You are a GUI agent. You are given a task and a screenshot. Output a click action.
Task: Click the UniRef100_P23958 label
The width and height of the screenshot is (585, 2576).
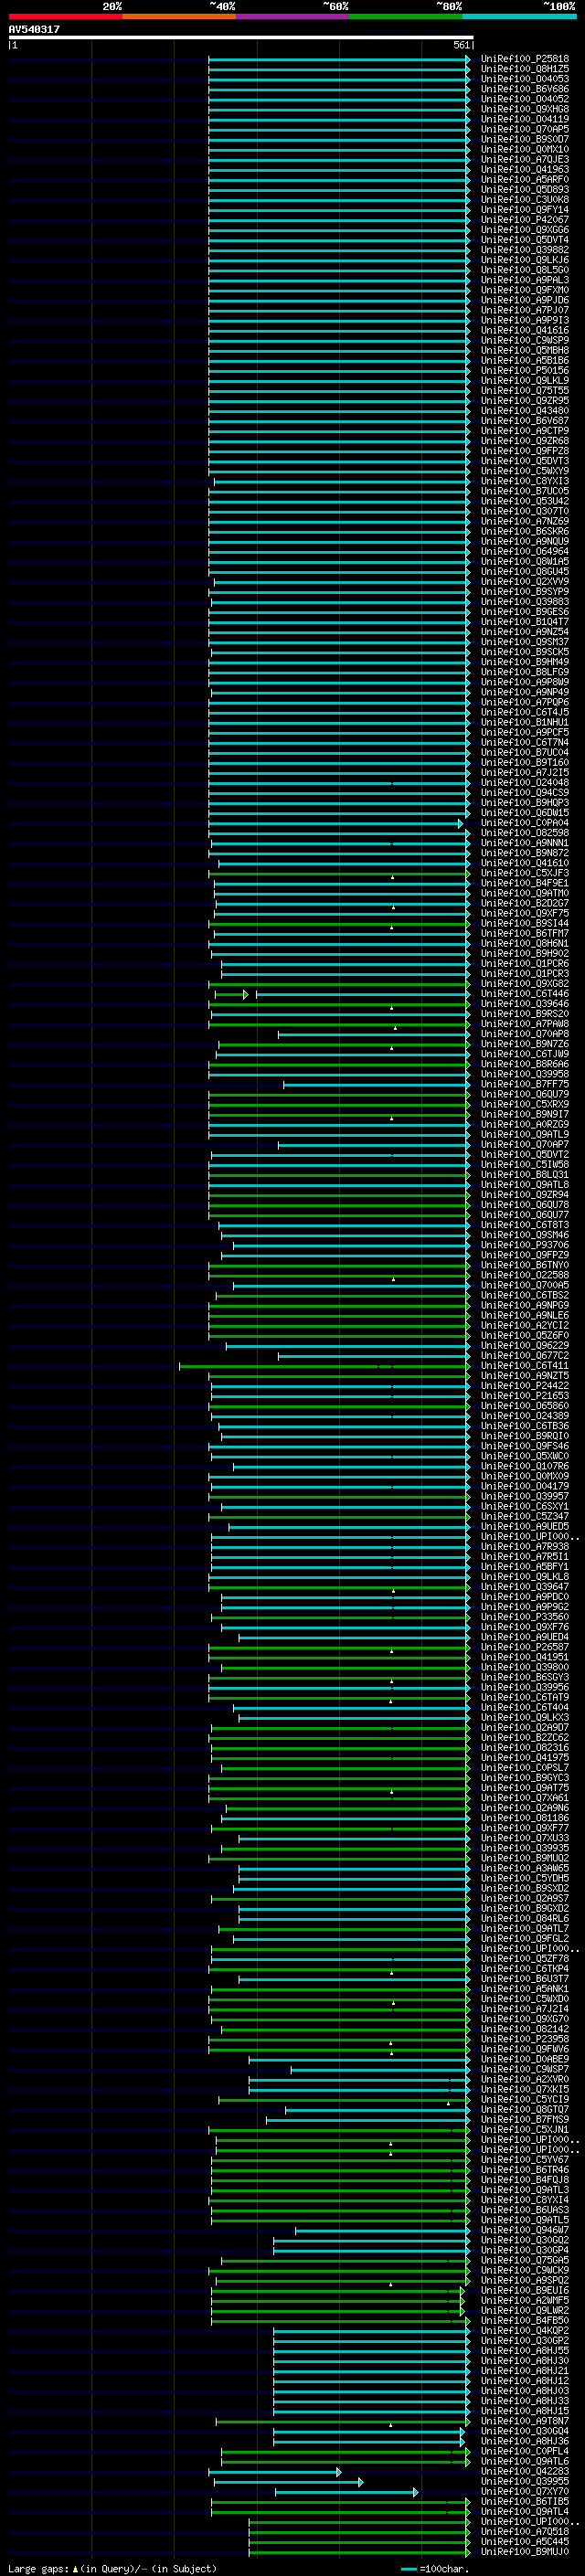[x=525, y=2039]
